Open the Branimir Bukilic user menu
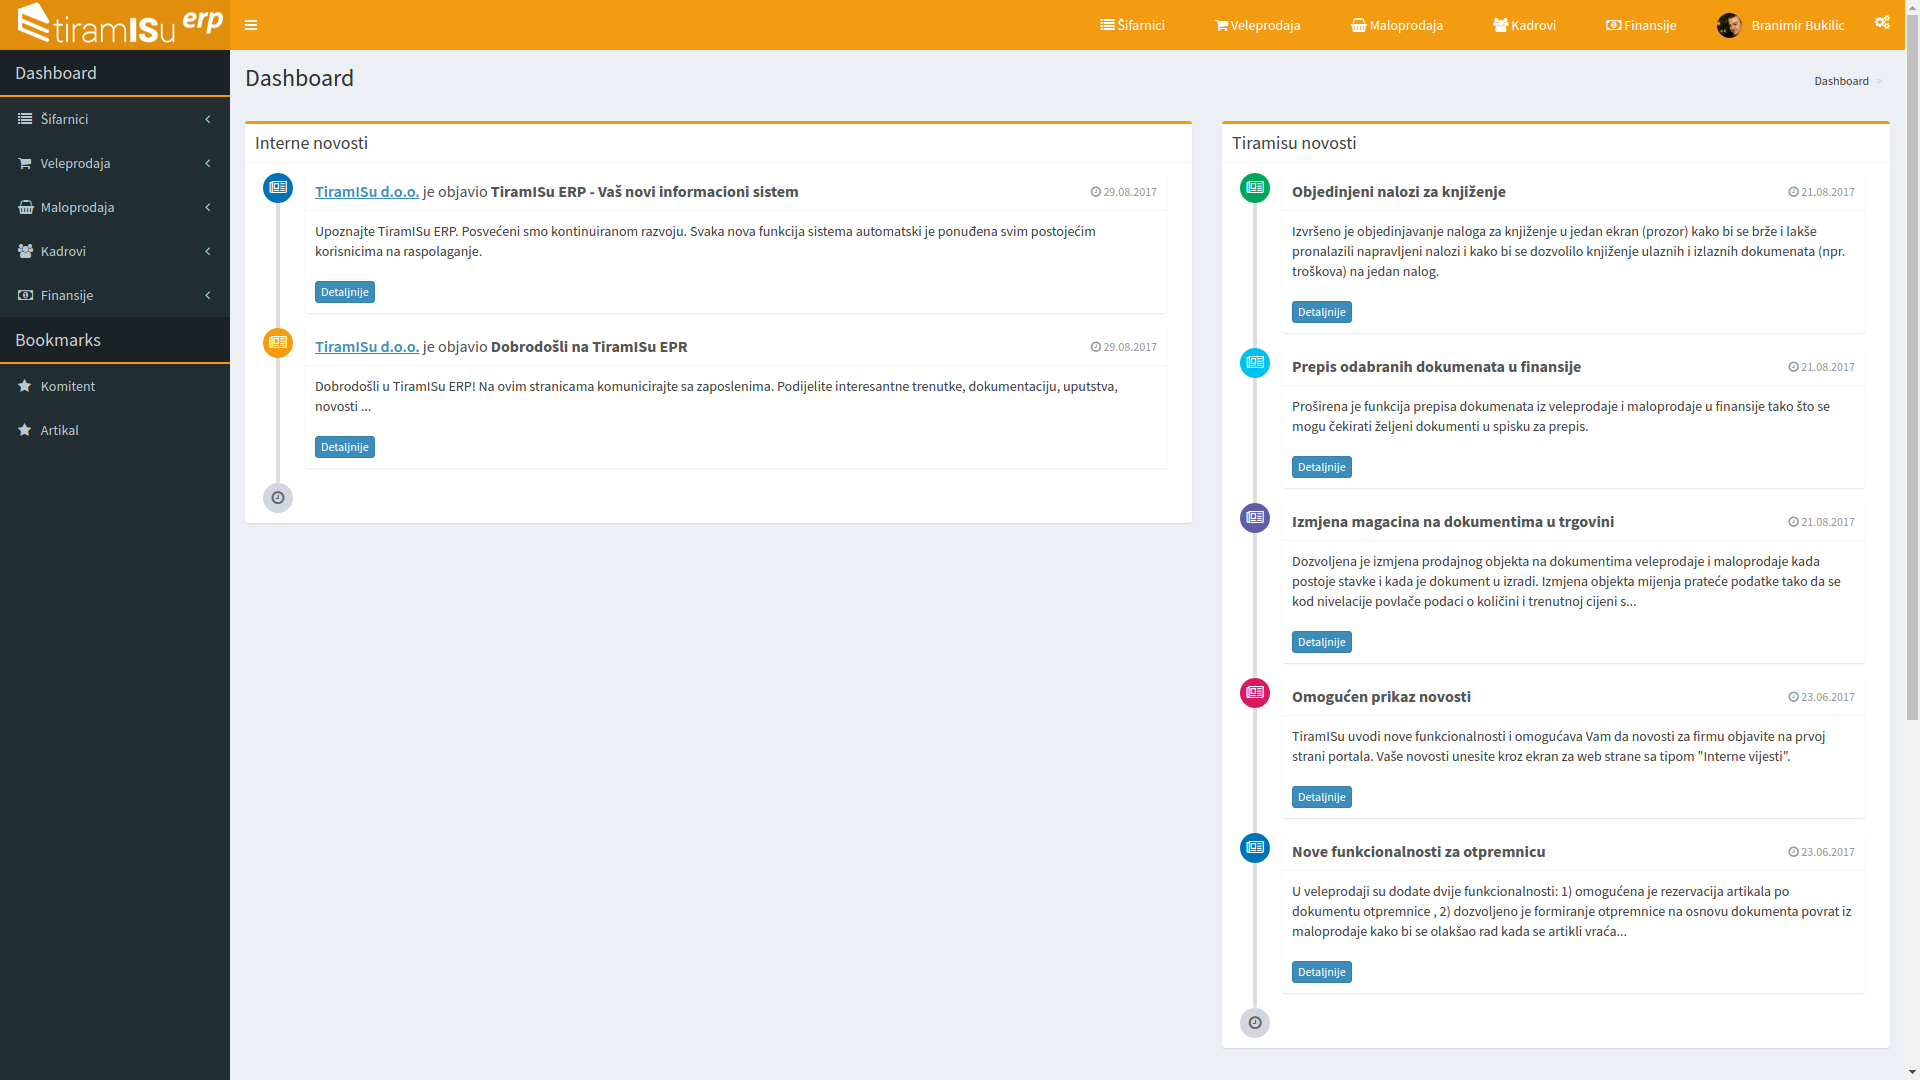This screenshot has width=1920, height=1080. [1780, 25]
